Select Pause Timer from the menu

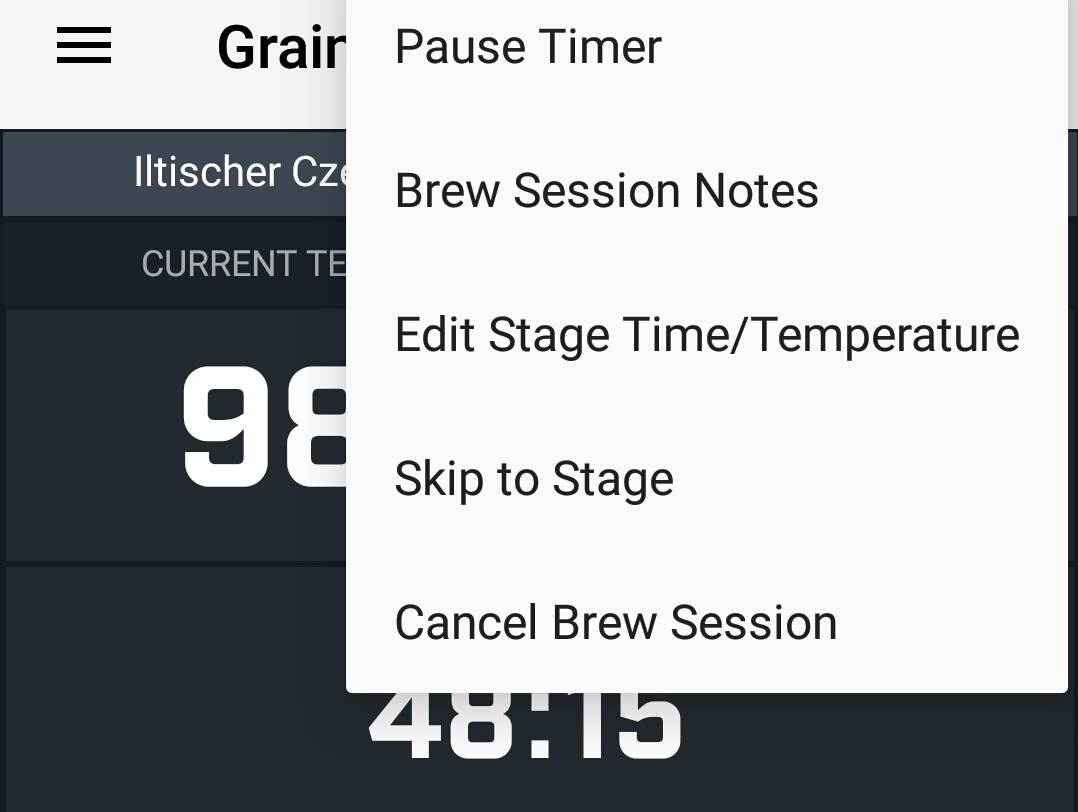[528, 47]
